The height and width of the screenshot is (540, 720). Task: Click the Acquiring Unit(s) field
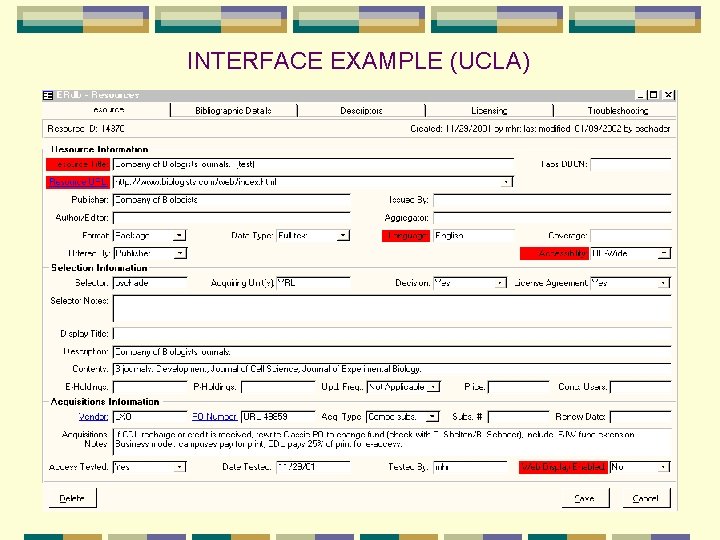(313, 283)
